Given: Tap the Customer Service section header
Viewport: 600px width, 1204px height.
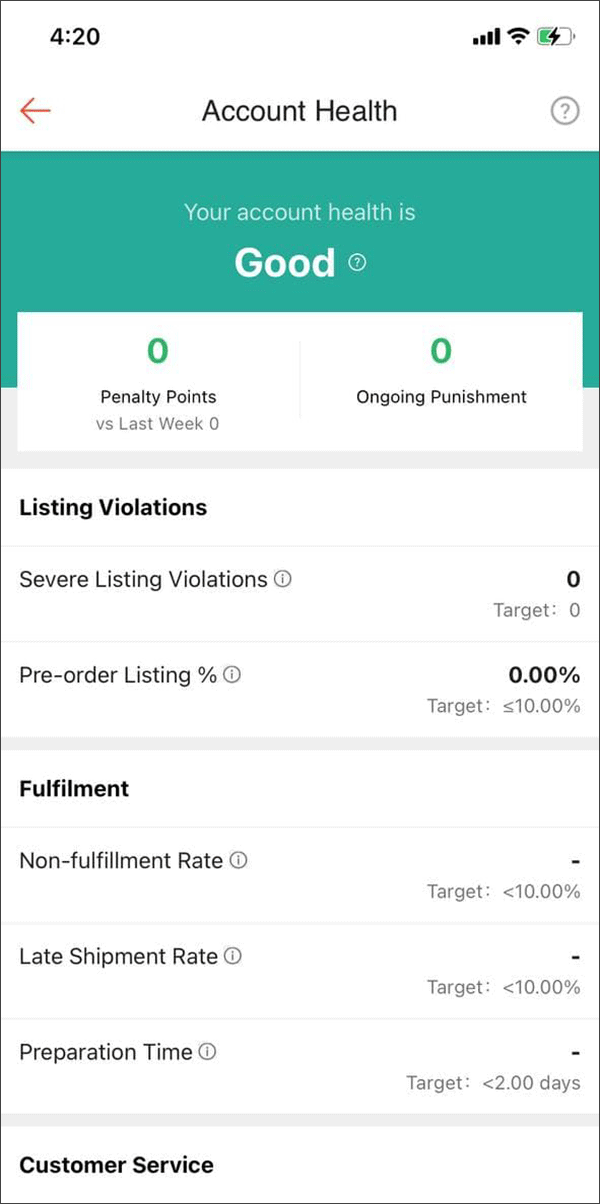Looking at the screenshot, I should click(x=115, y=1164).
